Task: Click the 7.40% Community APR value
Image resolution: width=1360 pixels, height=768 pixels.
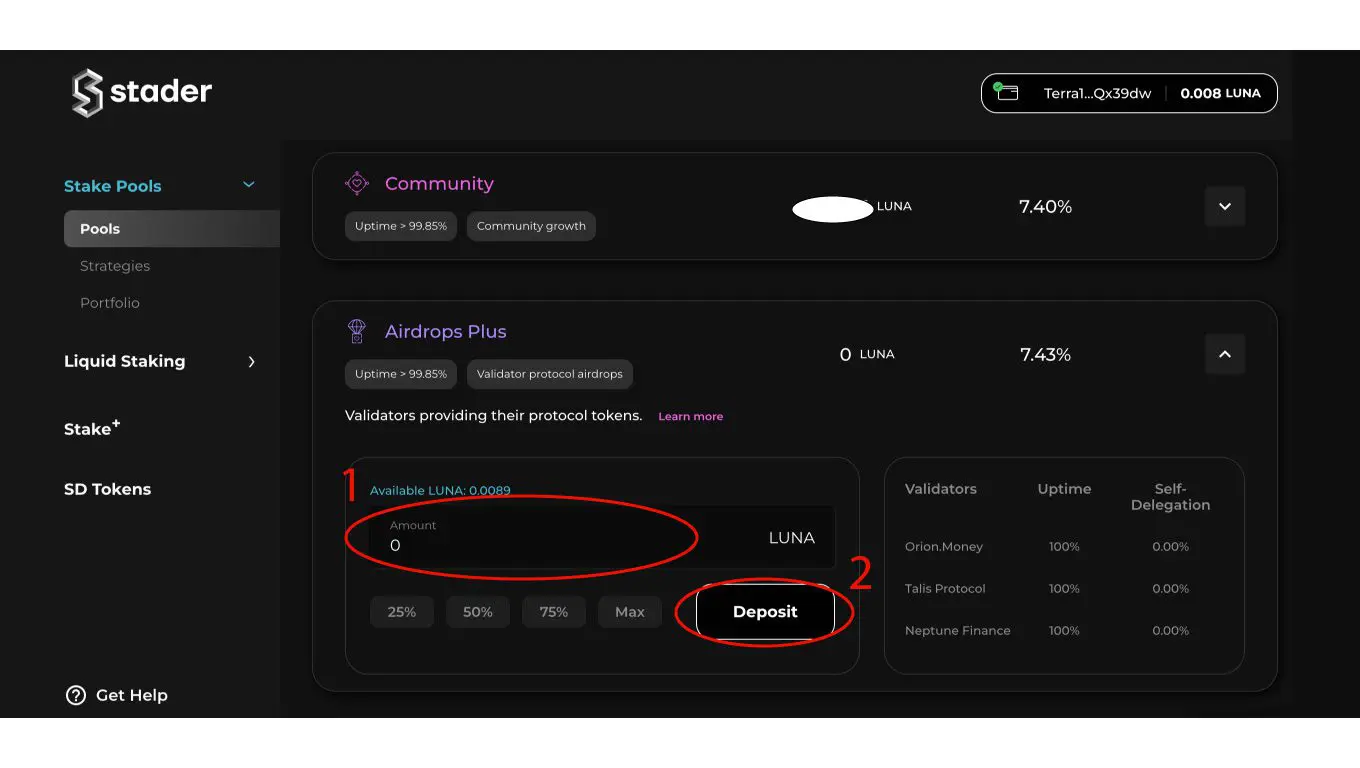Action: point(1046,207)
